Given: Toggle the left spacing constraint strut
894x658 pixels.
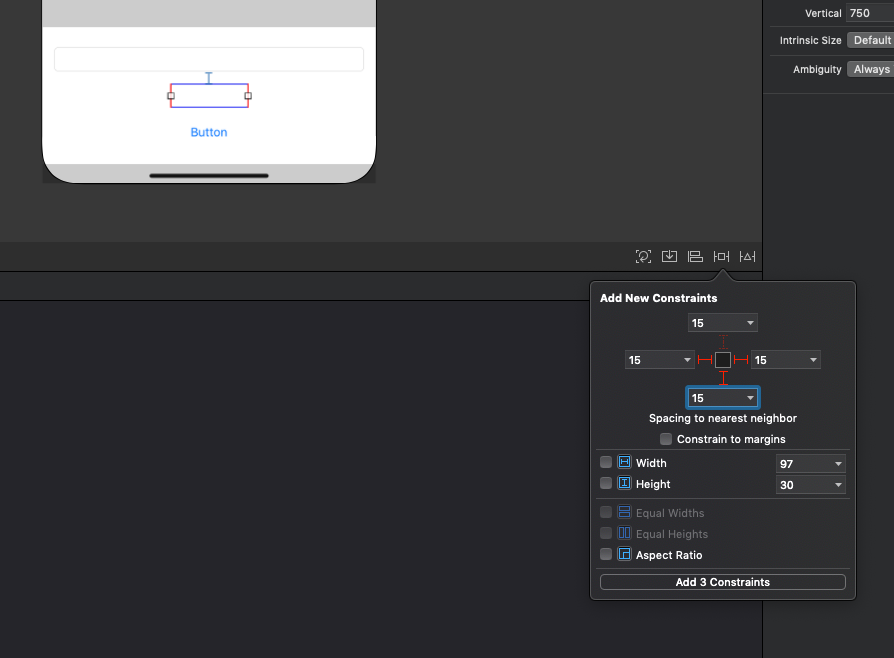Looking at the screenshot, I should tap(705, 360).
